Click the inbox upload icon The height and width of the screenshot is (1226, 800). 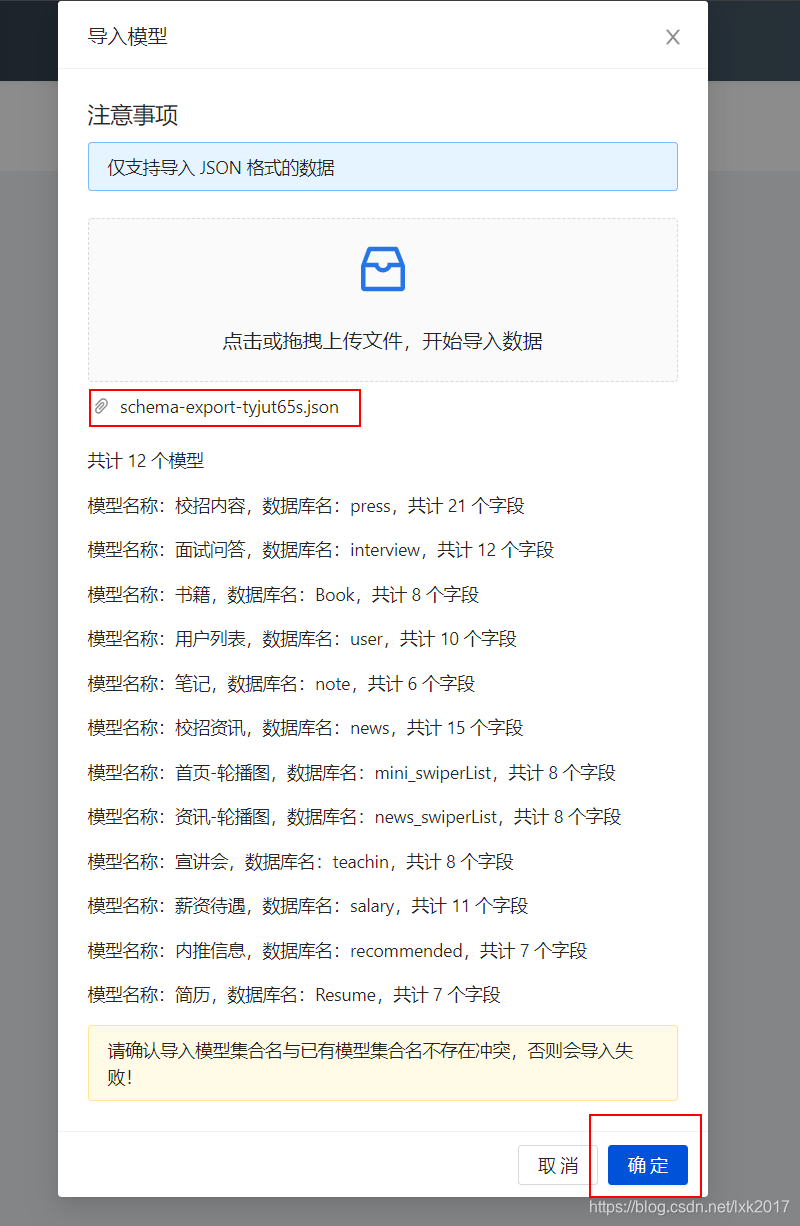pos(383,269)
